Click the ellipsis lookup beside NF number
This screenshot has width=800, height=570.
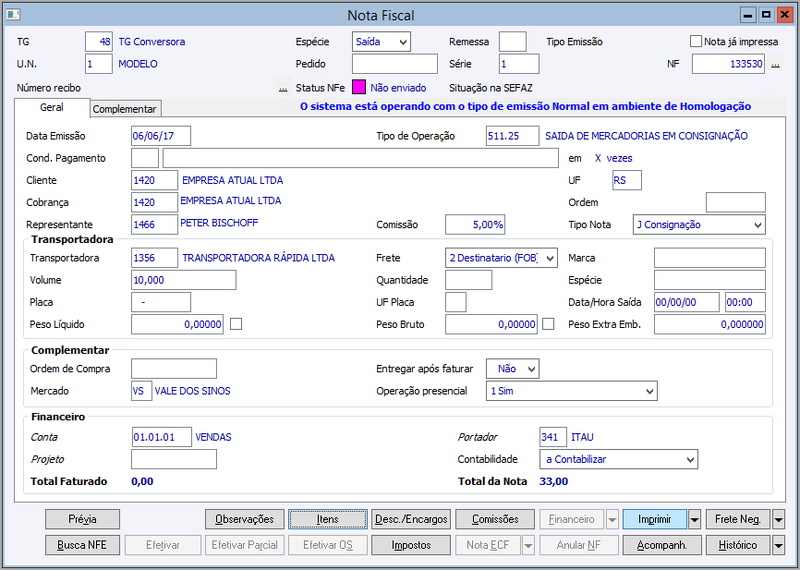click(776, 64)
